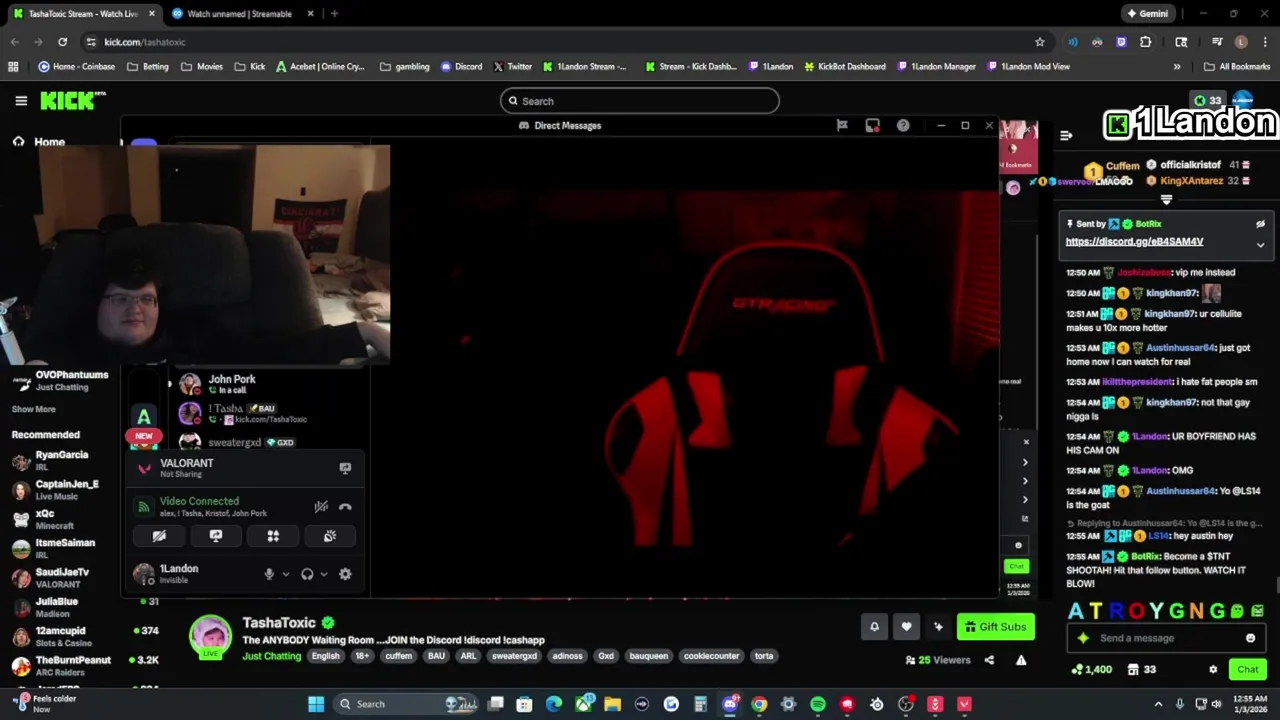
Task: Expand pinned message chevron
Action: [1260, 244]
